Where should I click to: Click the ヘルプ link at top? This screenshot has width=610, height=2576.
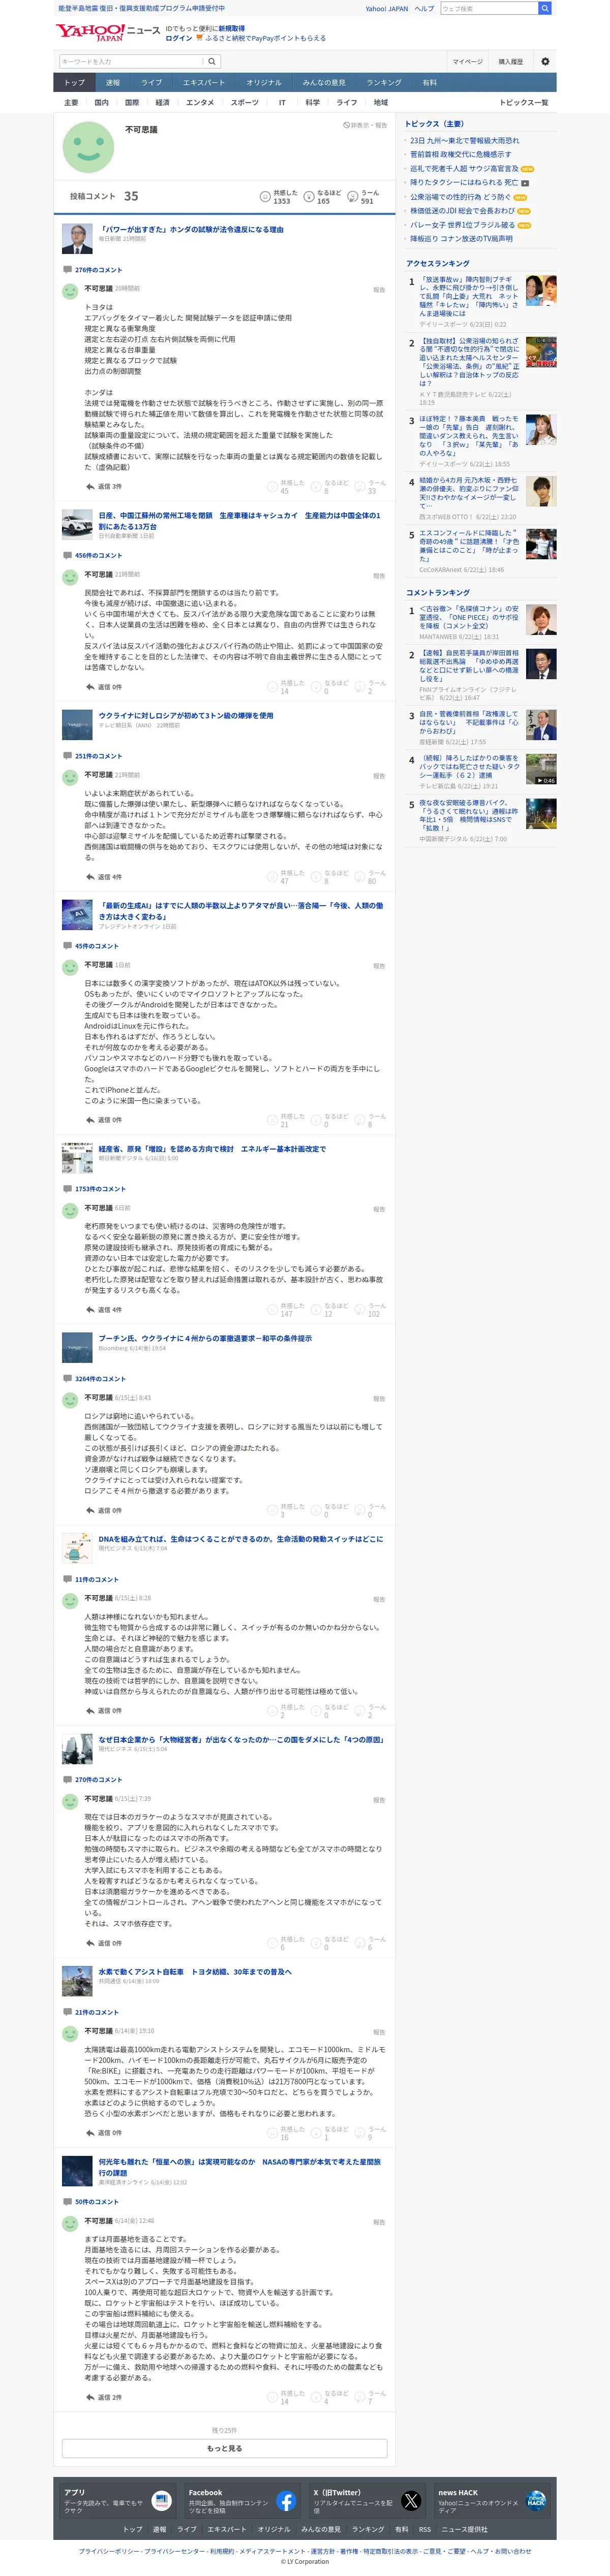(x=425, y=8)
